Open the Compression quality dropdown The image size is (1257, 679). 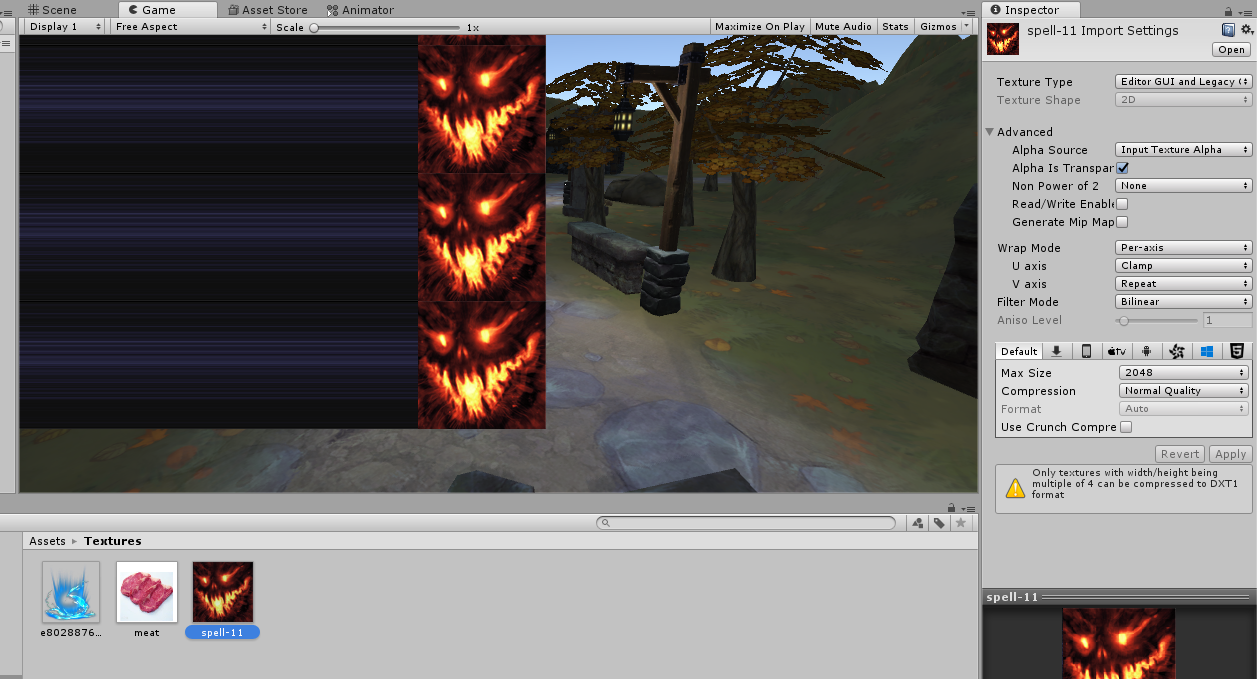(x=1184, y=391)
